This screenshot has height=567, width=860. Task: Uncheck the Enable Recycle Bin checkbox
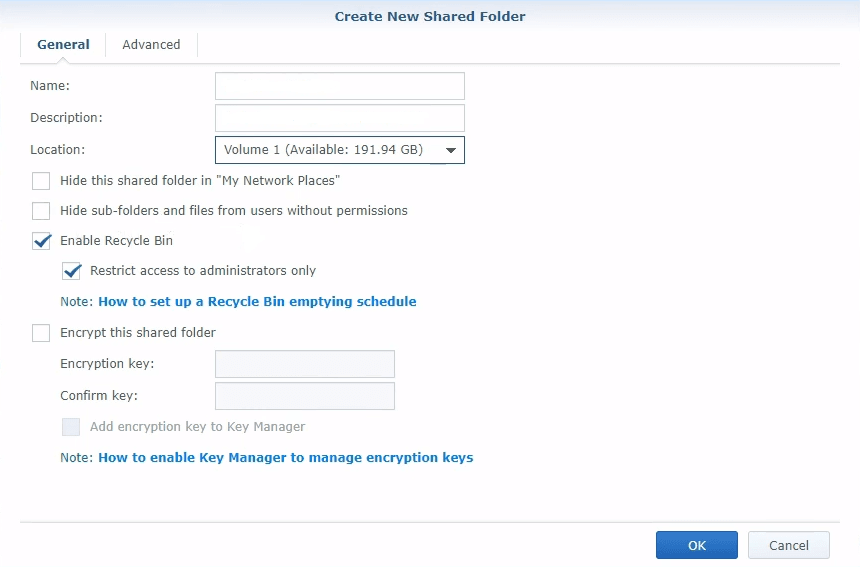[41, 241]
